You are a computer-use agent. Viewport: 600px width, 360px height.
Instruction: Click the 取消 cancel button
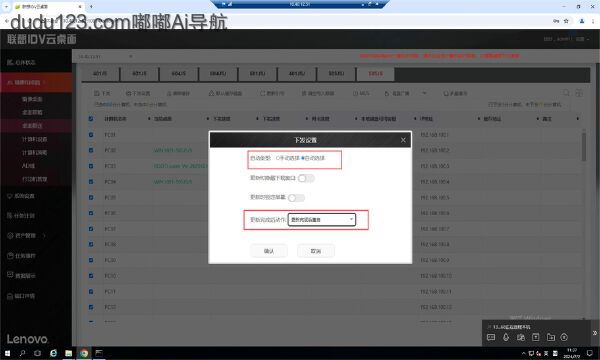click(316, 251)
